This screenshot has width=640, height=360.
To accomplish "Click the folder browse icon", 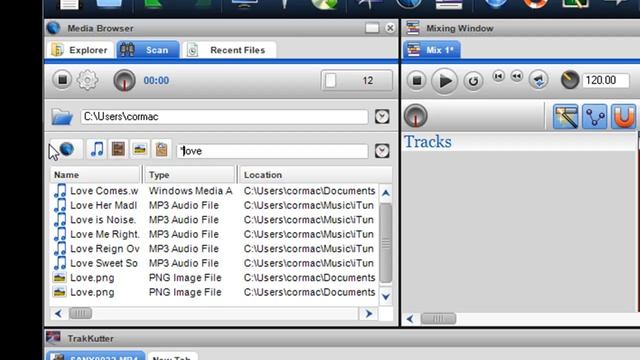I will (x=62, y=117).
